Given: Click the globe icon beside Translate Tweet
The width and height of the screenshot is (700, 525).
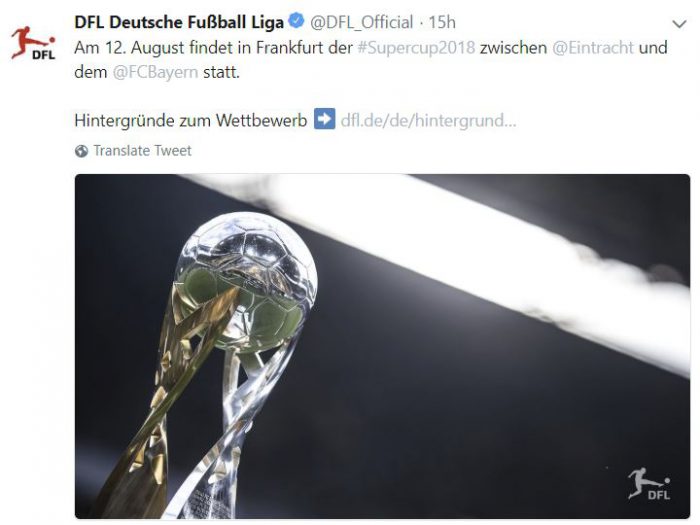Looking at the screenshot, I should pyautogui.click(x=81, y=151).
